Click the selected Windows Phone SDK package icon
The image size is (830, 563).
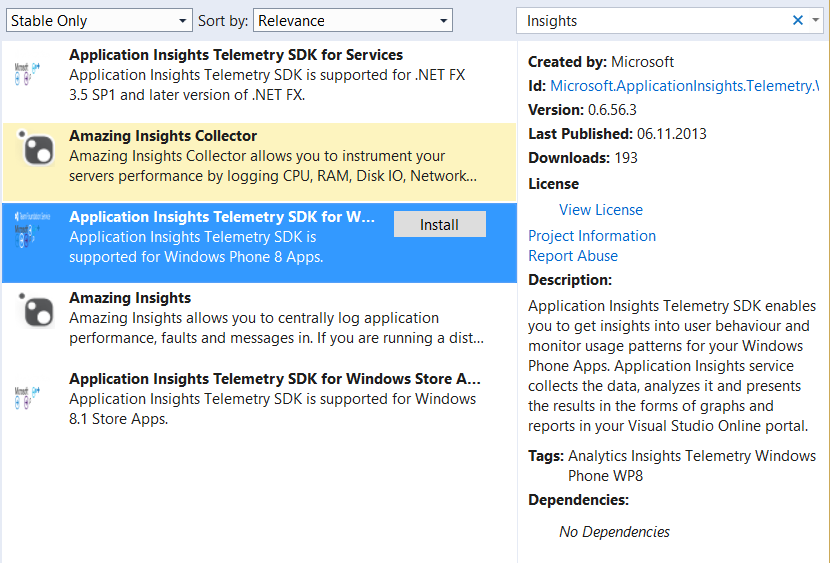coord(28,232)
